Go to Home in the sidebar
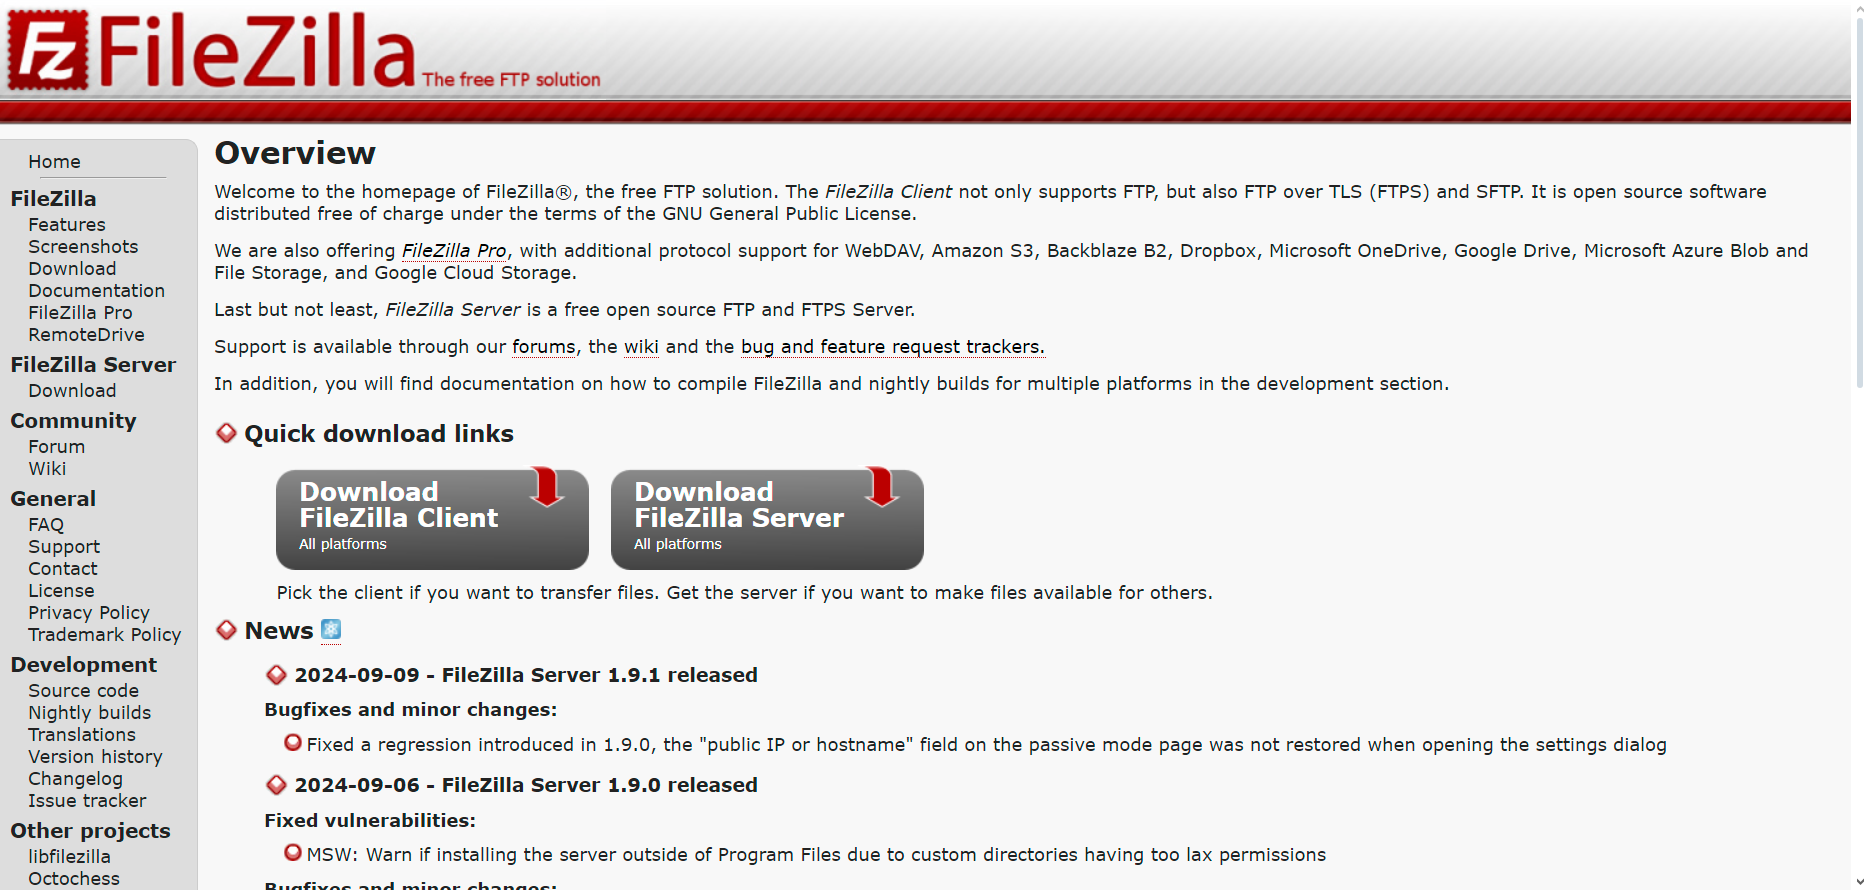1869x890 pixels. pyautogui.click(x=54, y=162)
